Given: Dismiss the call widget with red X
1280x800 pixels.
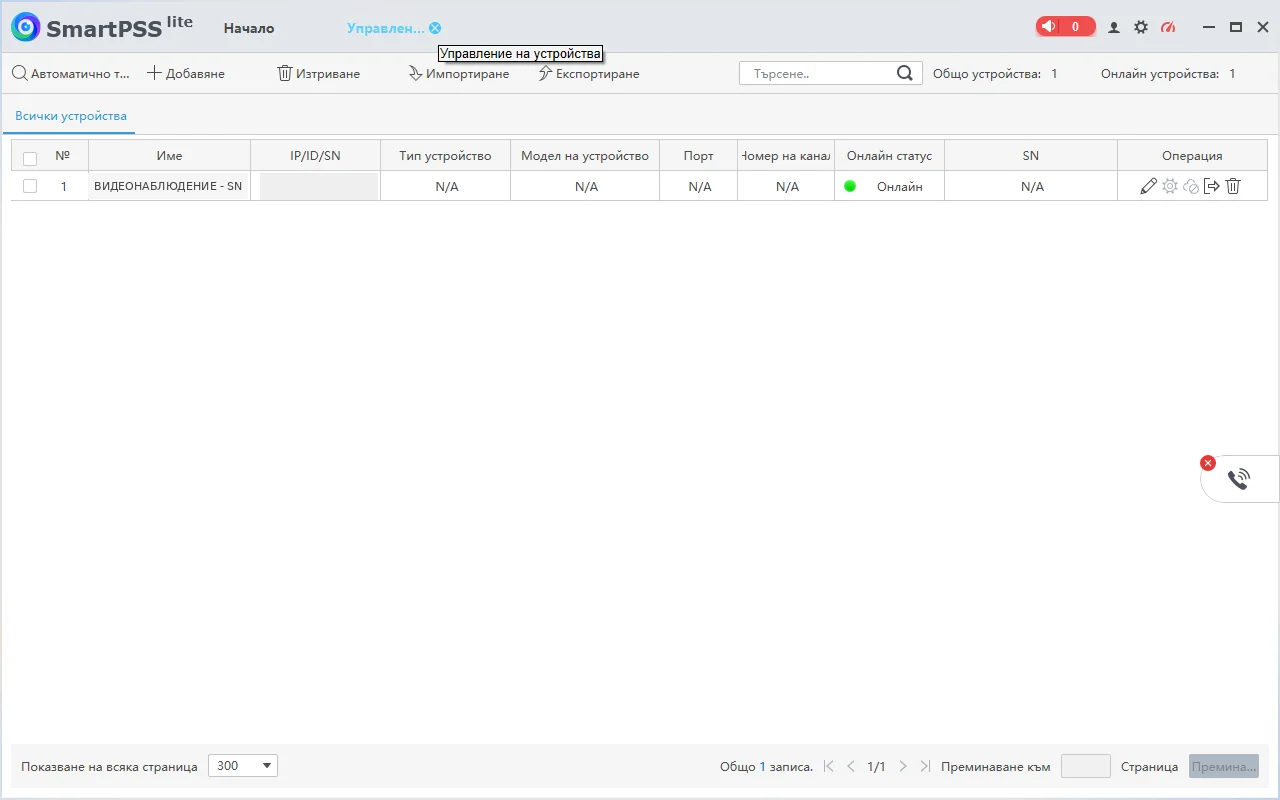Looking at the screenshot, I should point(1208,463).
